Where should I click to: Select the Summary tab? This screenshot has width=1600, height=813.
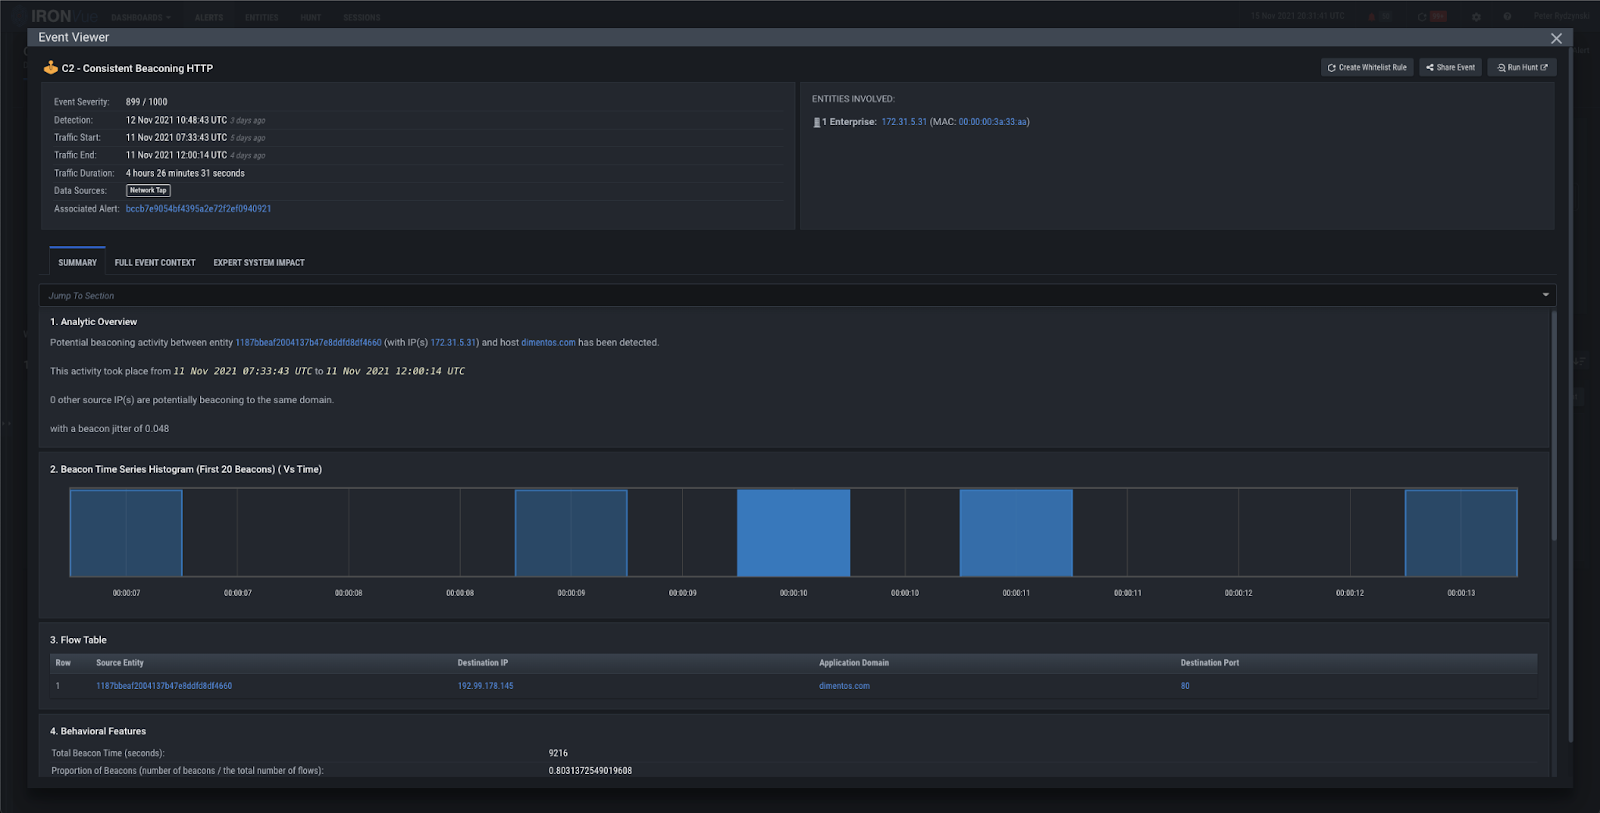77,262
